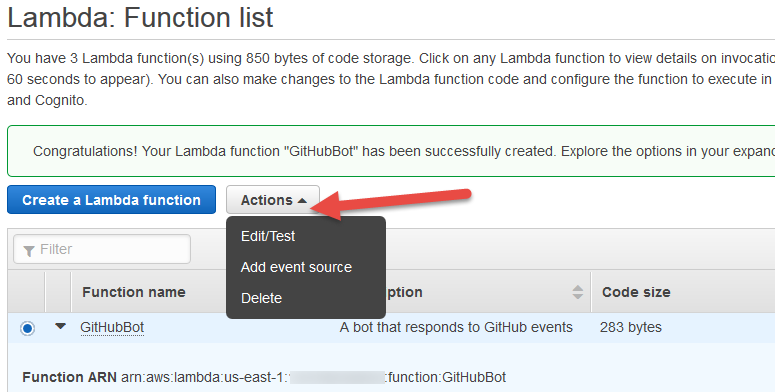775x392 pixels.
Task: Click the funnel icon in Filter box
Action: click(29, 251)
